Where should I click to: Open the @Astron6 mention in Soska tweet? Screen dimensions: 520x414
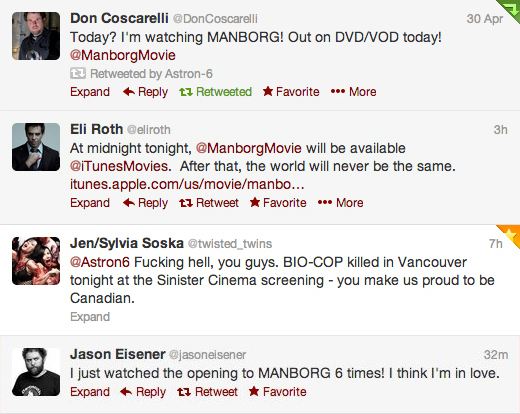pyautogui.click(x=100, y=262)
